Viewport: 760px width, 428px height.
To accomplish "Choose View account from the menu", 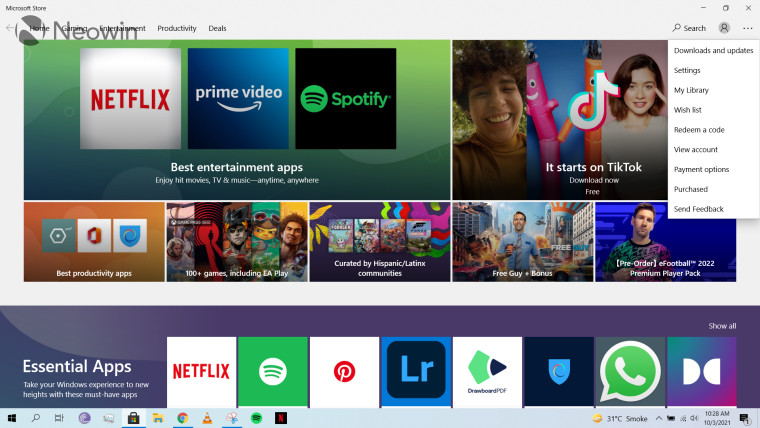I will (713, 150).
